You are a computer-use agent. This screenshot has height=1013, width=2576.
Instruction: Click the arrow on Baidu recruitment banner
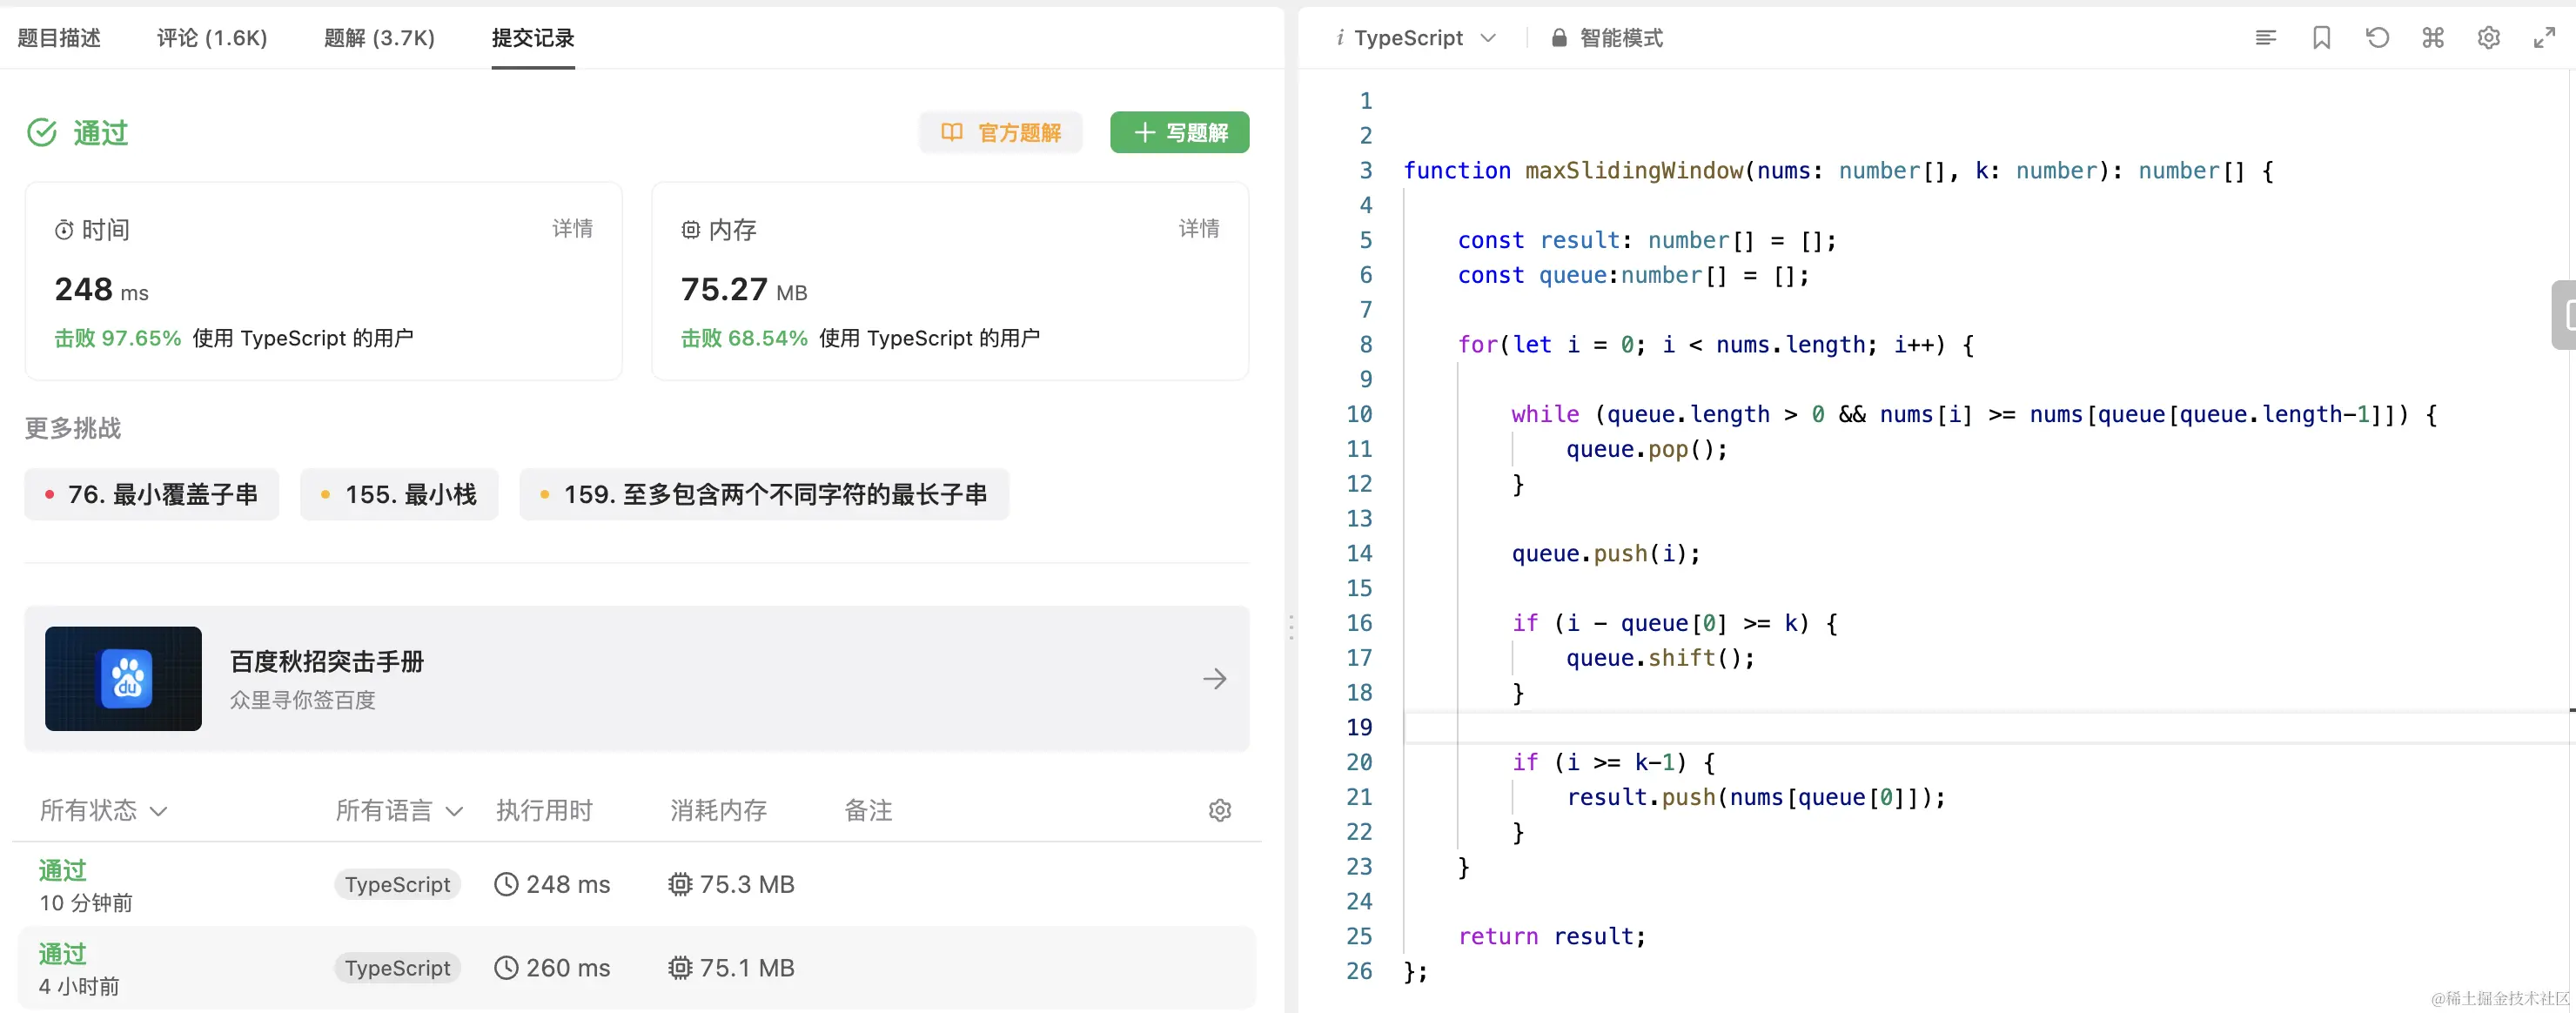tap(1214, 679)
